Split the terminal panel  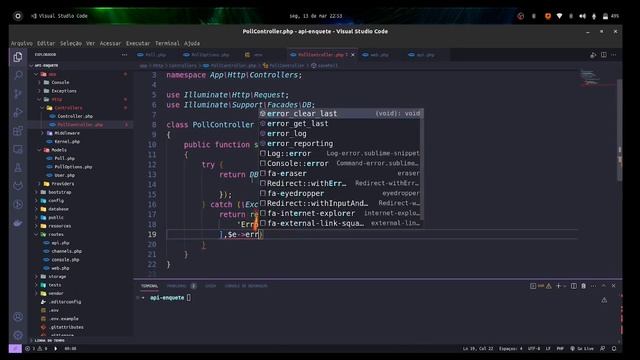click(x=573, y=286)
